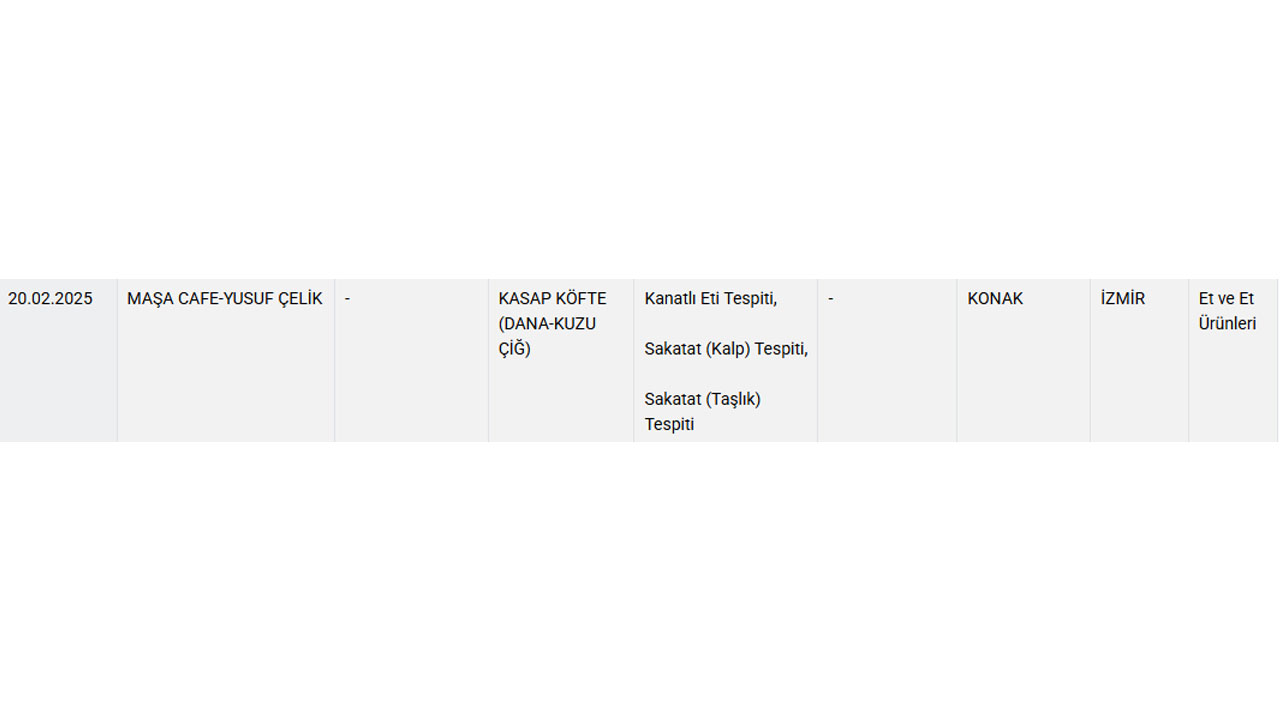Image resolution: width=1280 pixels, height=720 pixels.
Task: Click the ÇİĞ) text in product cell
Action: click(x=514, y=348)
